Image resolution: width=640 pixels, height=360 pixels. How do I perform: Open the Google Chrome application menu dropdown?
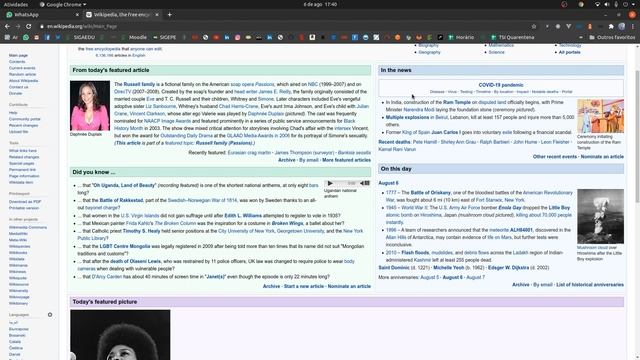tap(63, 4)
